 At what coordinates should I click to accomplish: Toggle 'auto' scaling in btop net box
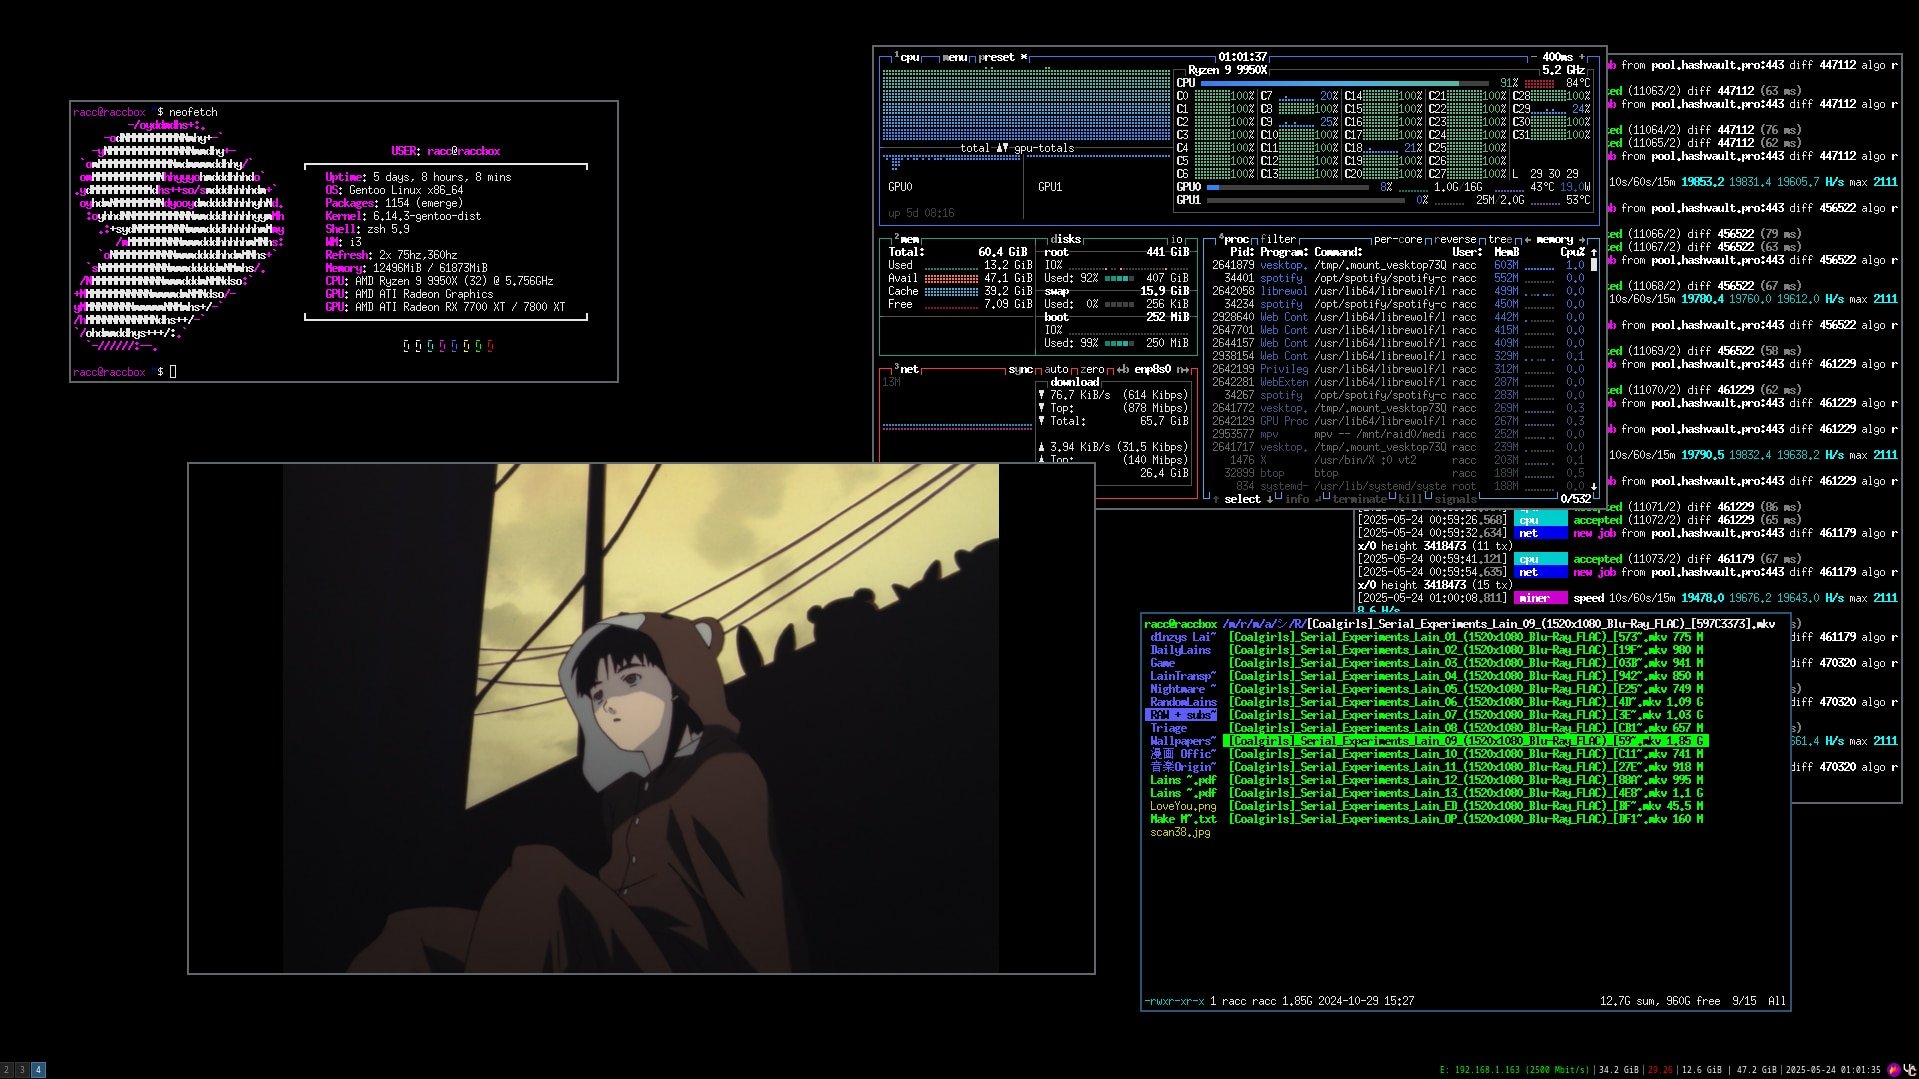click(1056, 369)
